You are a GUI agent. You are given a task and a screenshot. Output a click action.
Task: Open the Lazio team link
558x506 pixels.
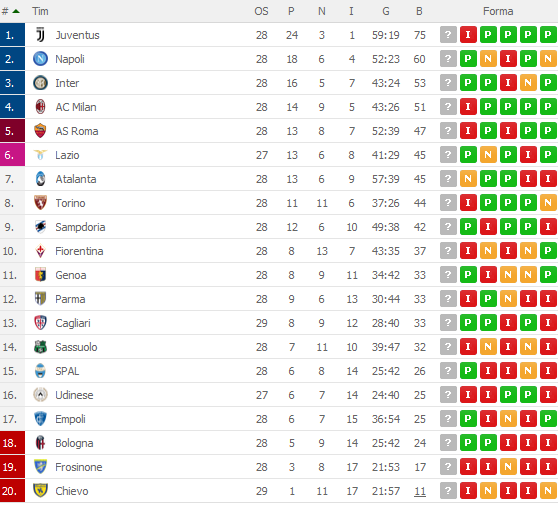click(67, 155)
